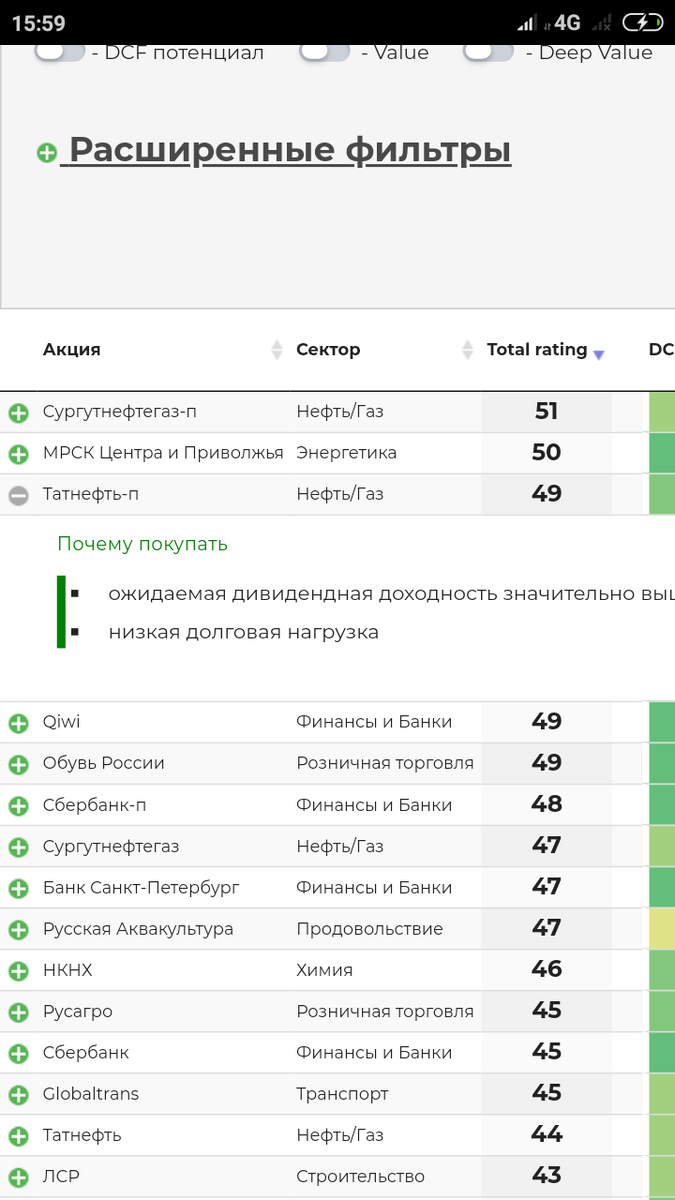Click the низкая долговая нагрузка bullet
The image size is (675, 1200).
[x=244, y=632]
